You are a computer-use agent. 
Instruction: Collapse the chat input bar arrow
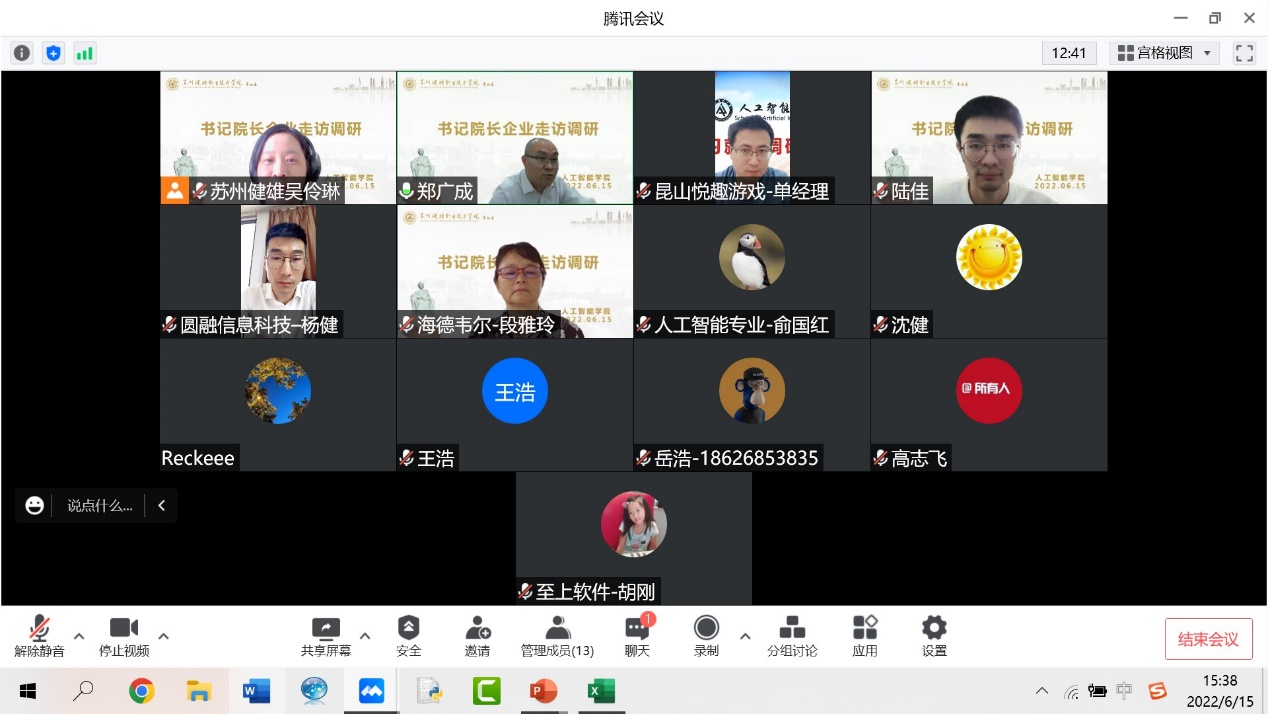[161, 506]
